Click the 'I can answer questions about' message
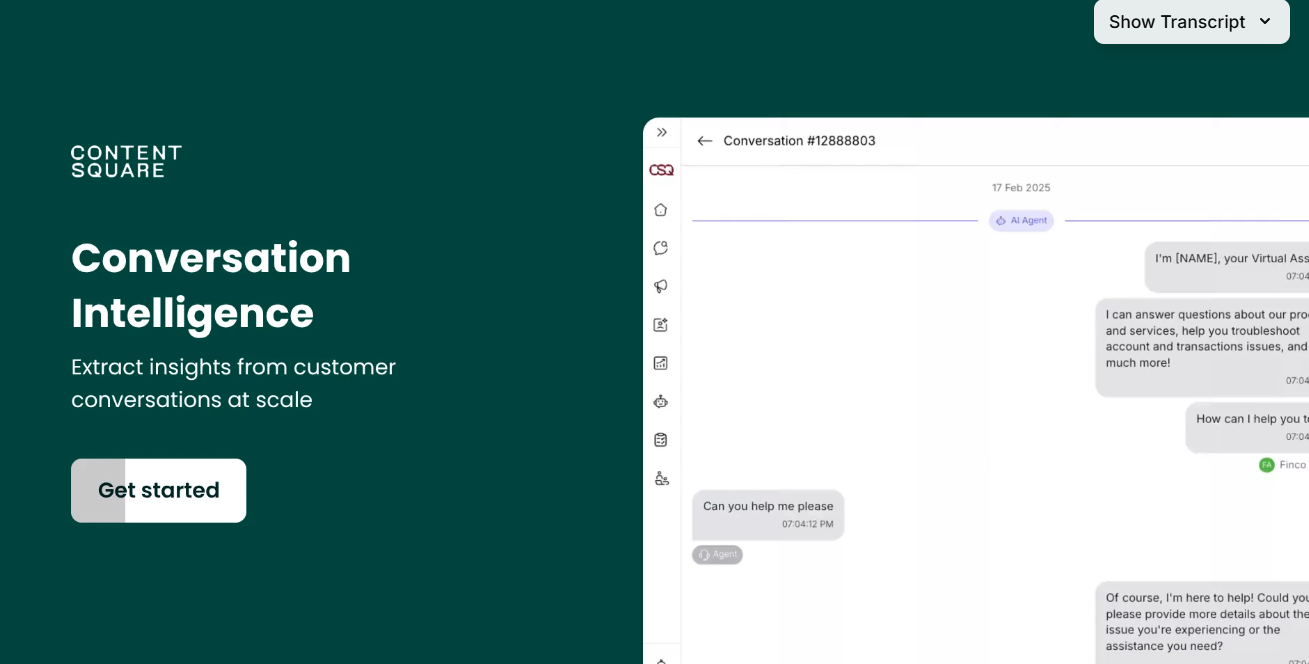This screenshot has height=664, width=1309. point(1202,347)
